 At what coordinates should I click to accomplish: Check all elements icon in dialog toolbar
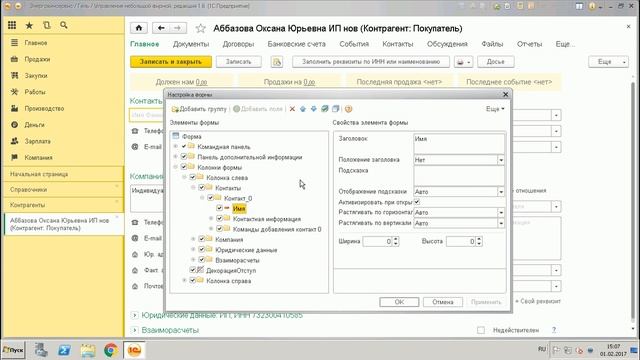(324, 109)
